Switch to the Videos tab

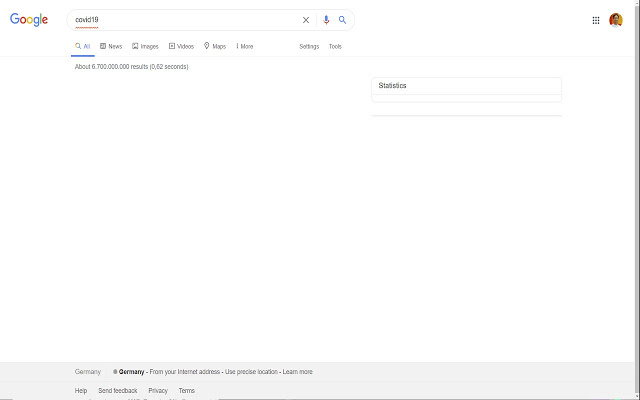click(x=181, y=47)
